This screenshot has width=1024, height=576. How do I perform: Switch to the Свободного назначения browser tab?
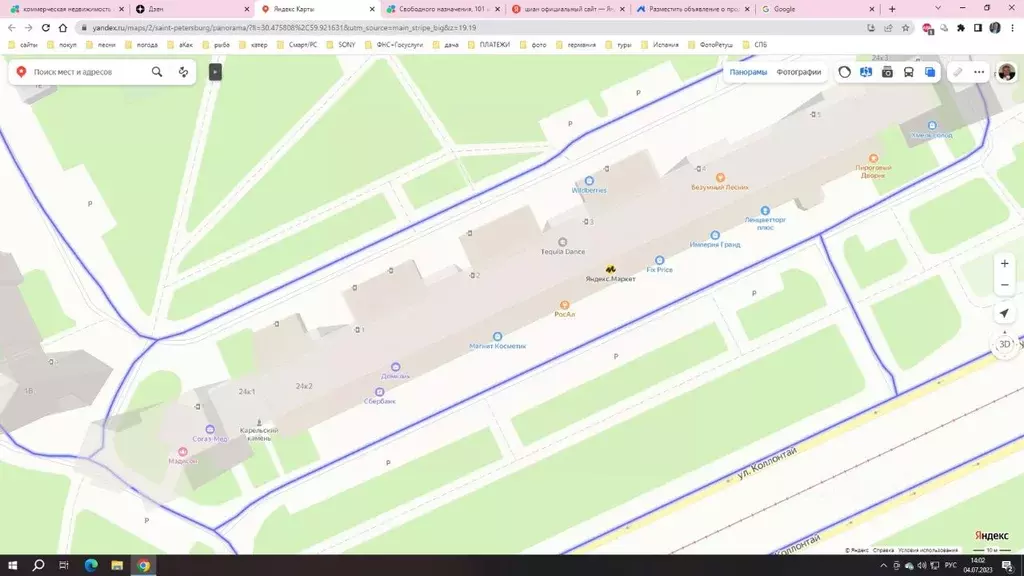coord(441,9)
